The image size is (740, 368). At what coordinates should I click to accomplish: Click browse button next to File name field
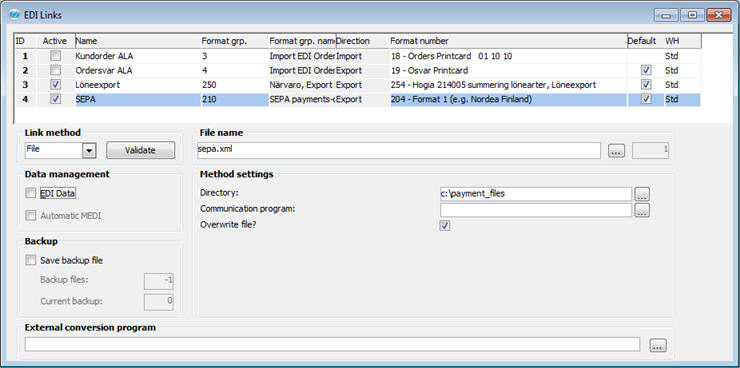click(616, 151)
